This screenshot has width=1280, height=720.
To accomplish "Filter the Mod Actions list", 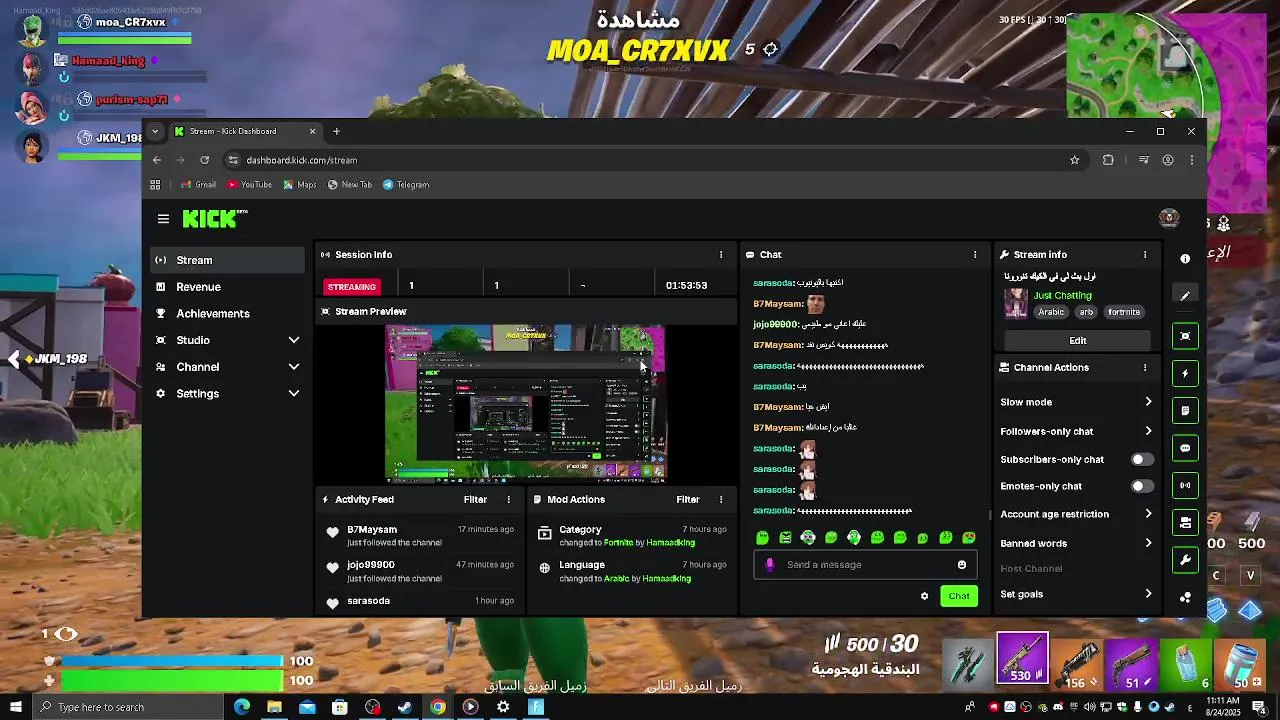I will click(688, 499).
